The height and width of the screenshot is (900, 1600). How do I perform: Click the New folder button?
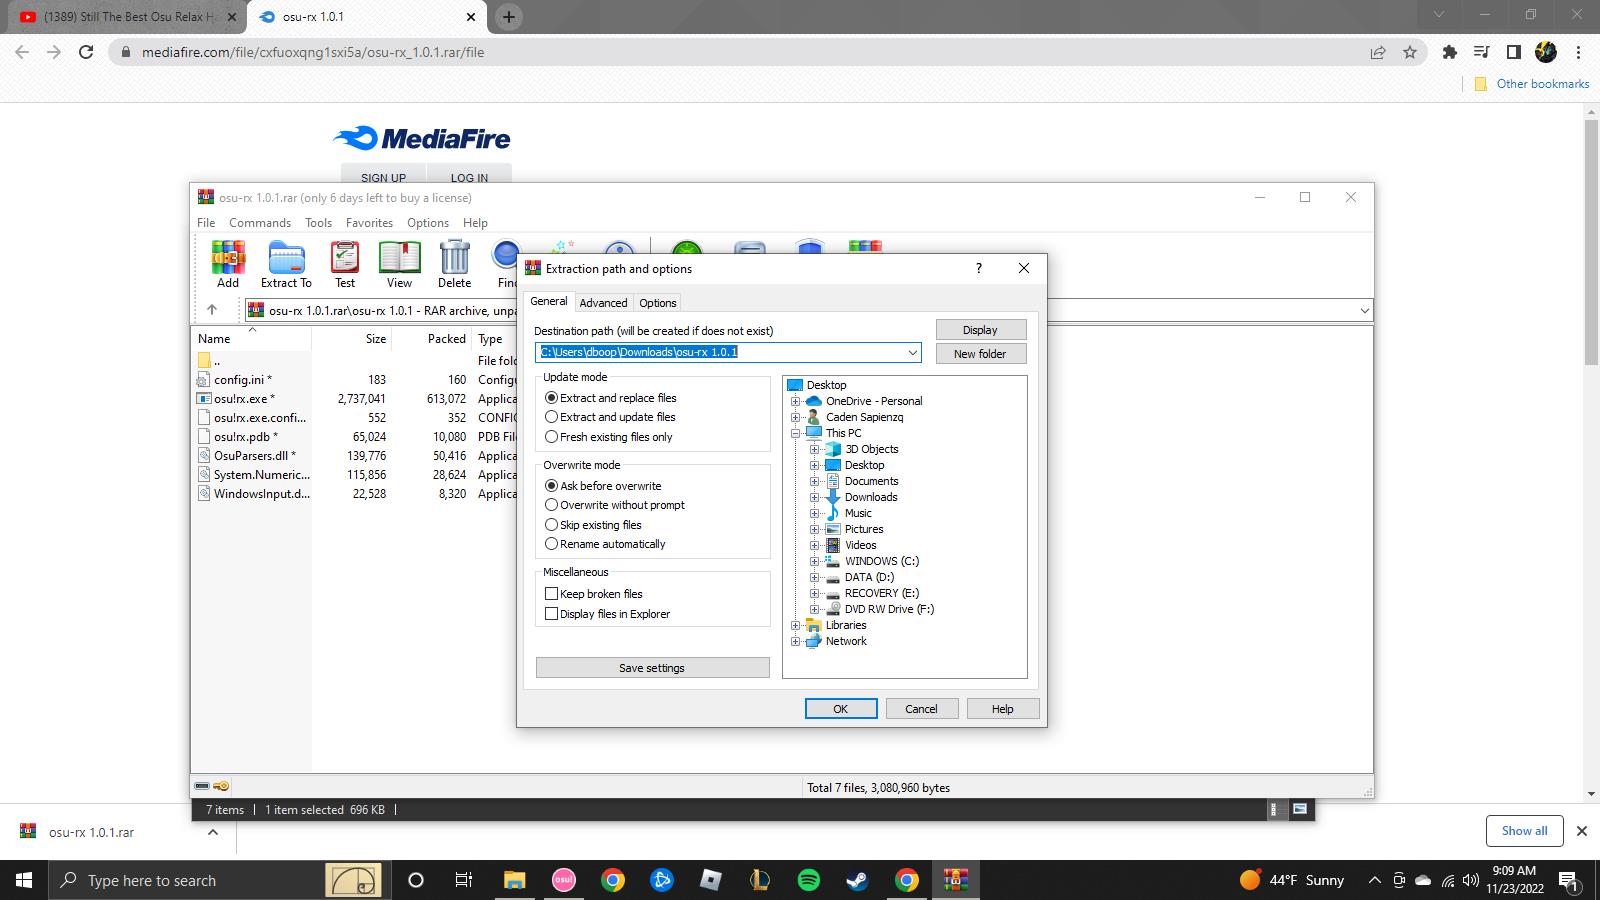[980, 354]
